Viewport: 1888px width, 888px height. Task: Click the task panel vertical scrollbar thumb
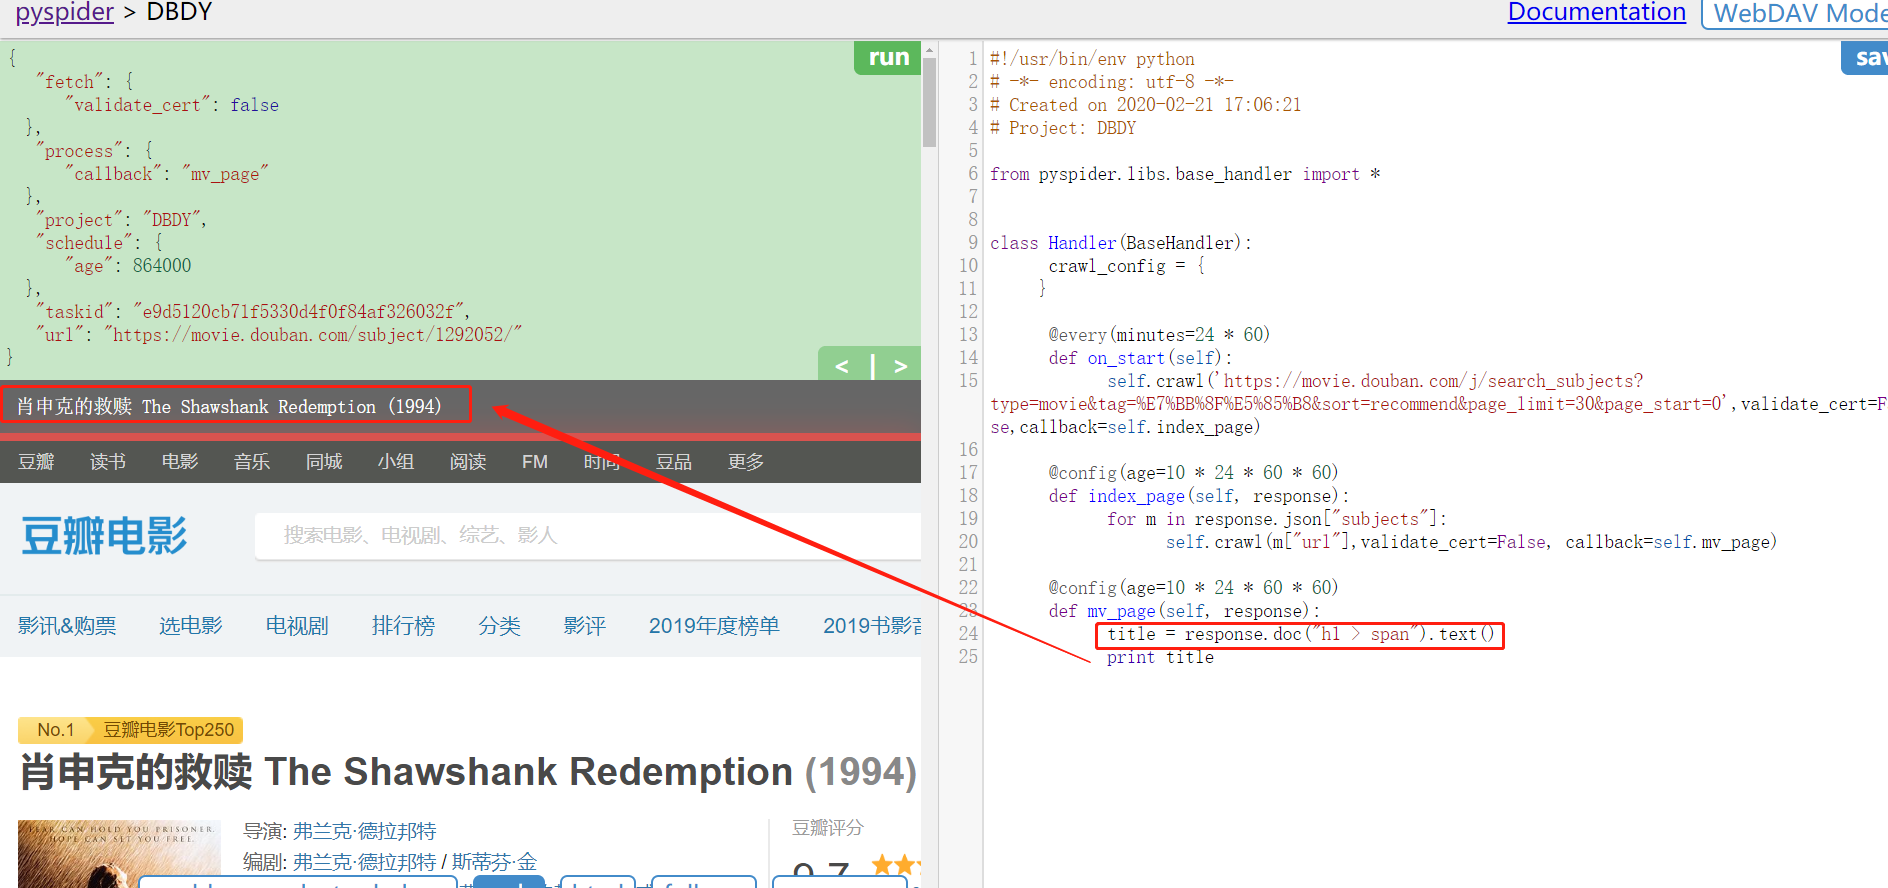click(929, 102)
